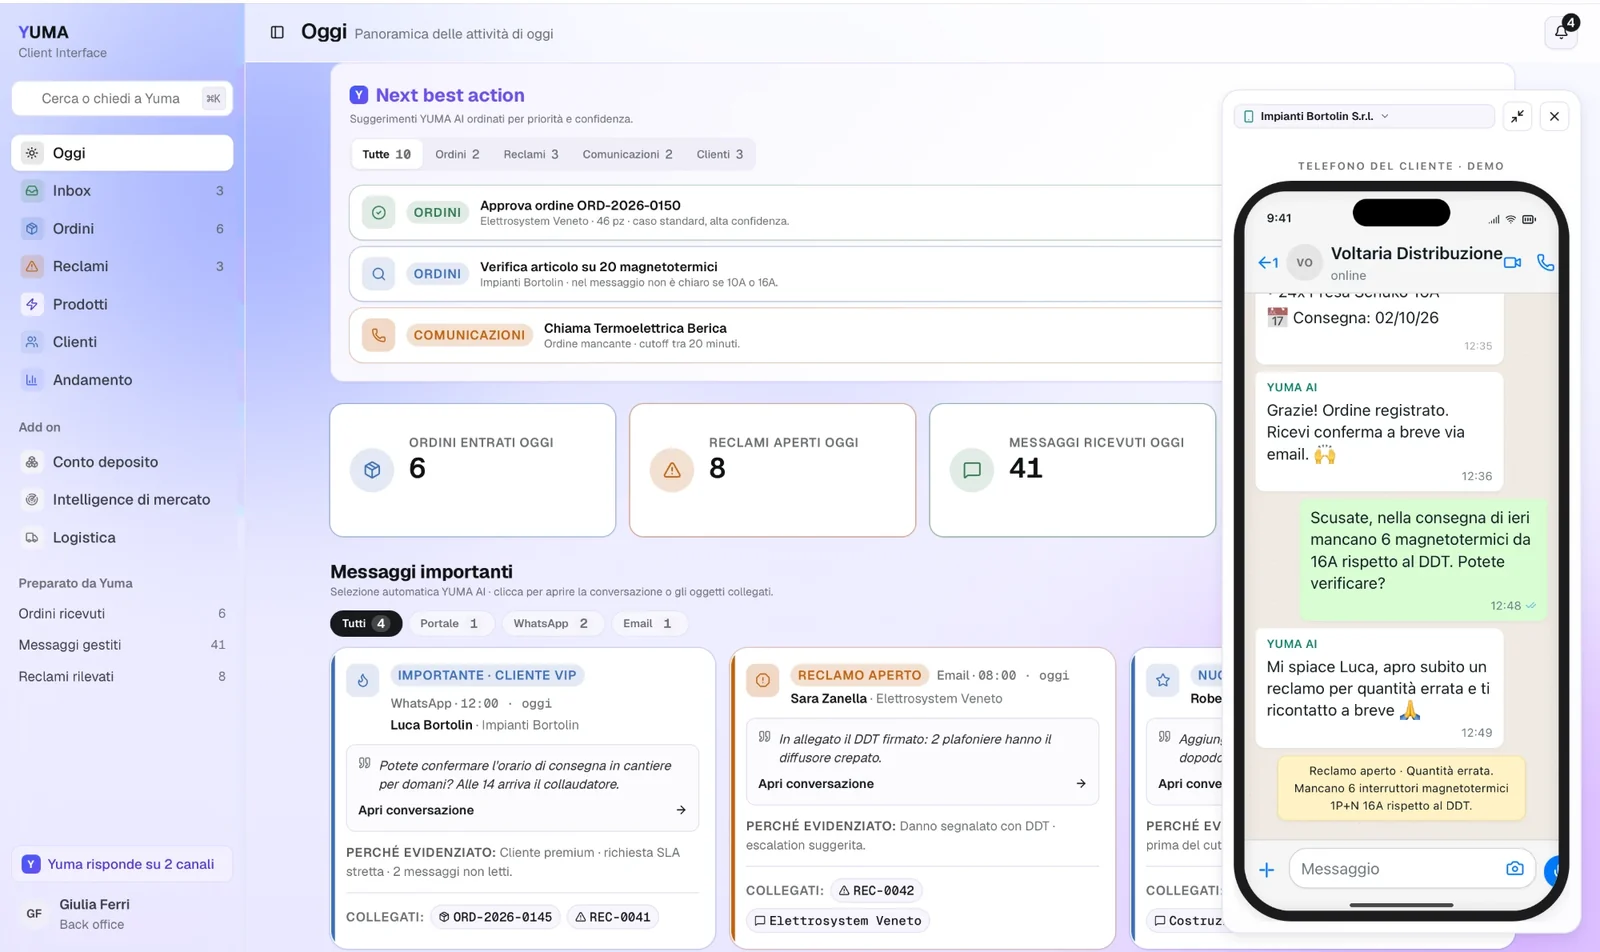Select the Tutti 4 messages filter
Image resolution: width=1600 pixels, height=952 pixels.
[366, 623]
